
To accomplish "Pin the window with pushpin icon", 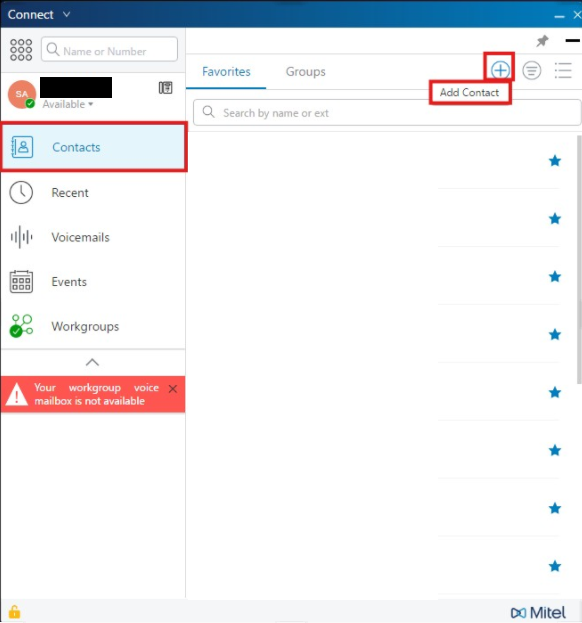I will click(x=542, y=41).
